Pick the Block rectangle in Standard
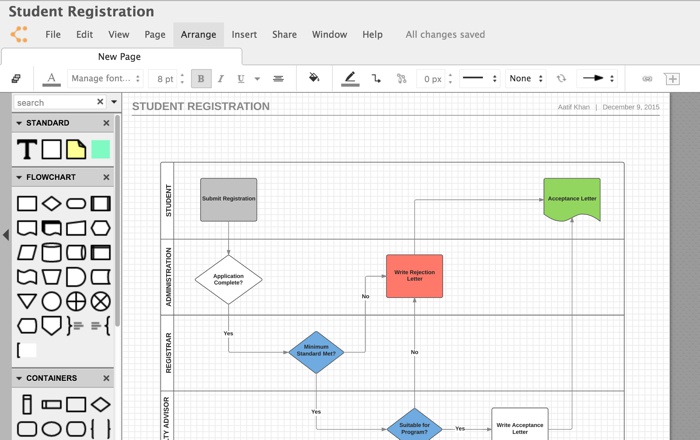 (x=51, y=149)
